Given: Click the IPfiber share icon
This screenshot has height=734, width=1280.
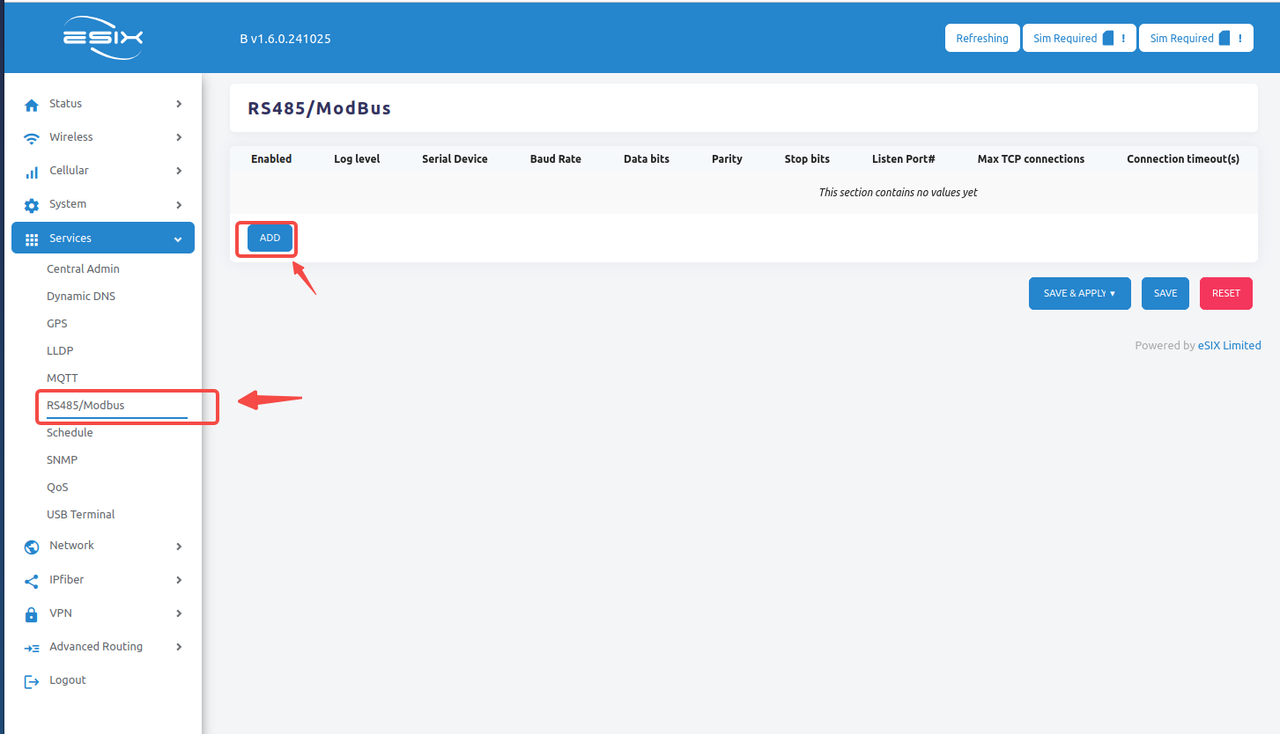Looking at the screenshot, I should pyautogui.click(x=31, y=581).
